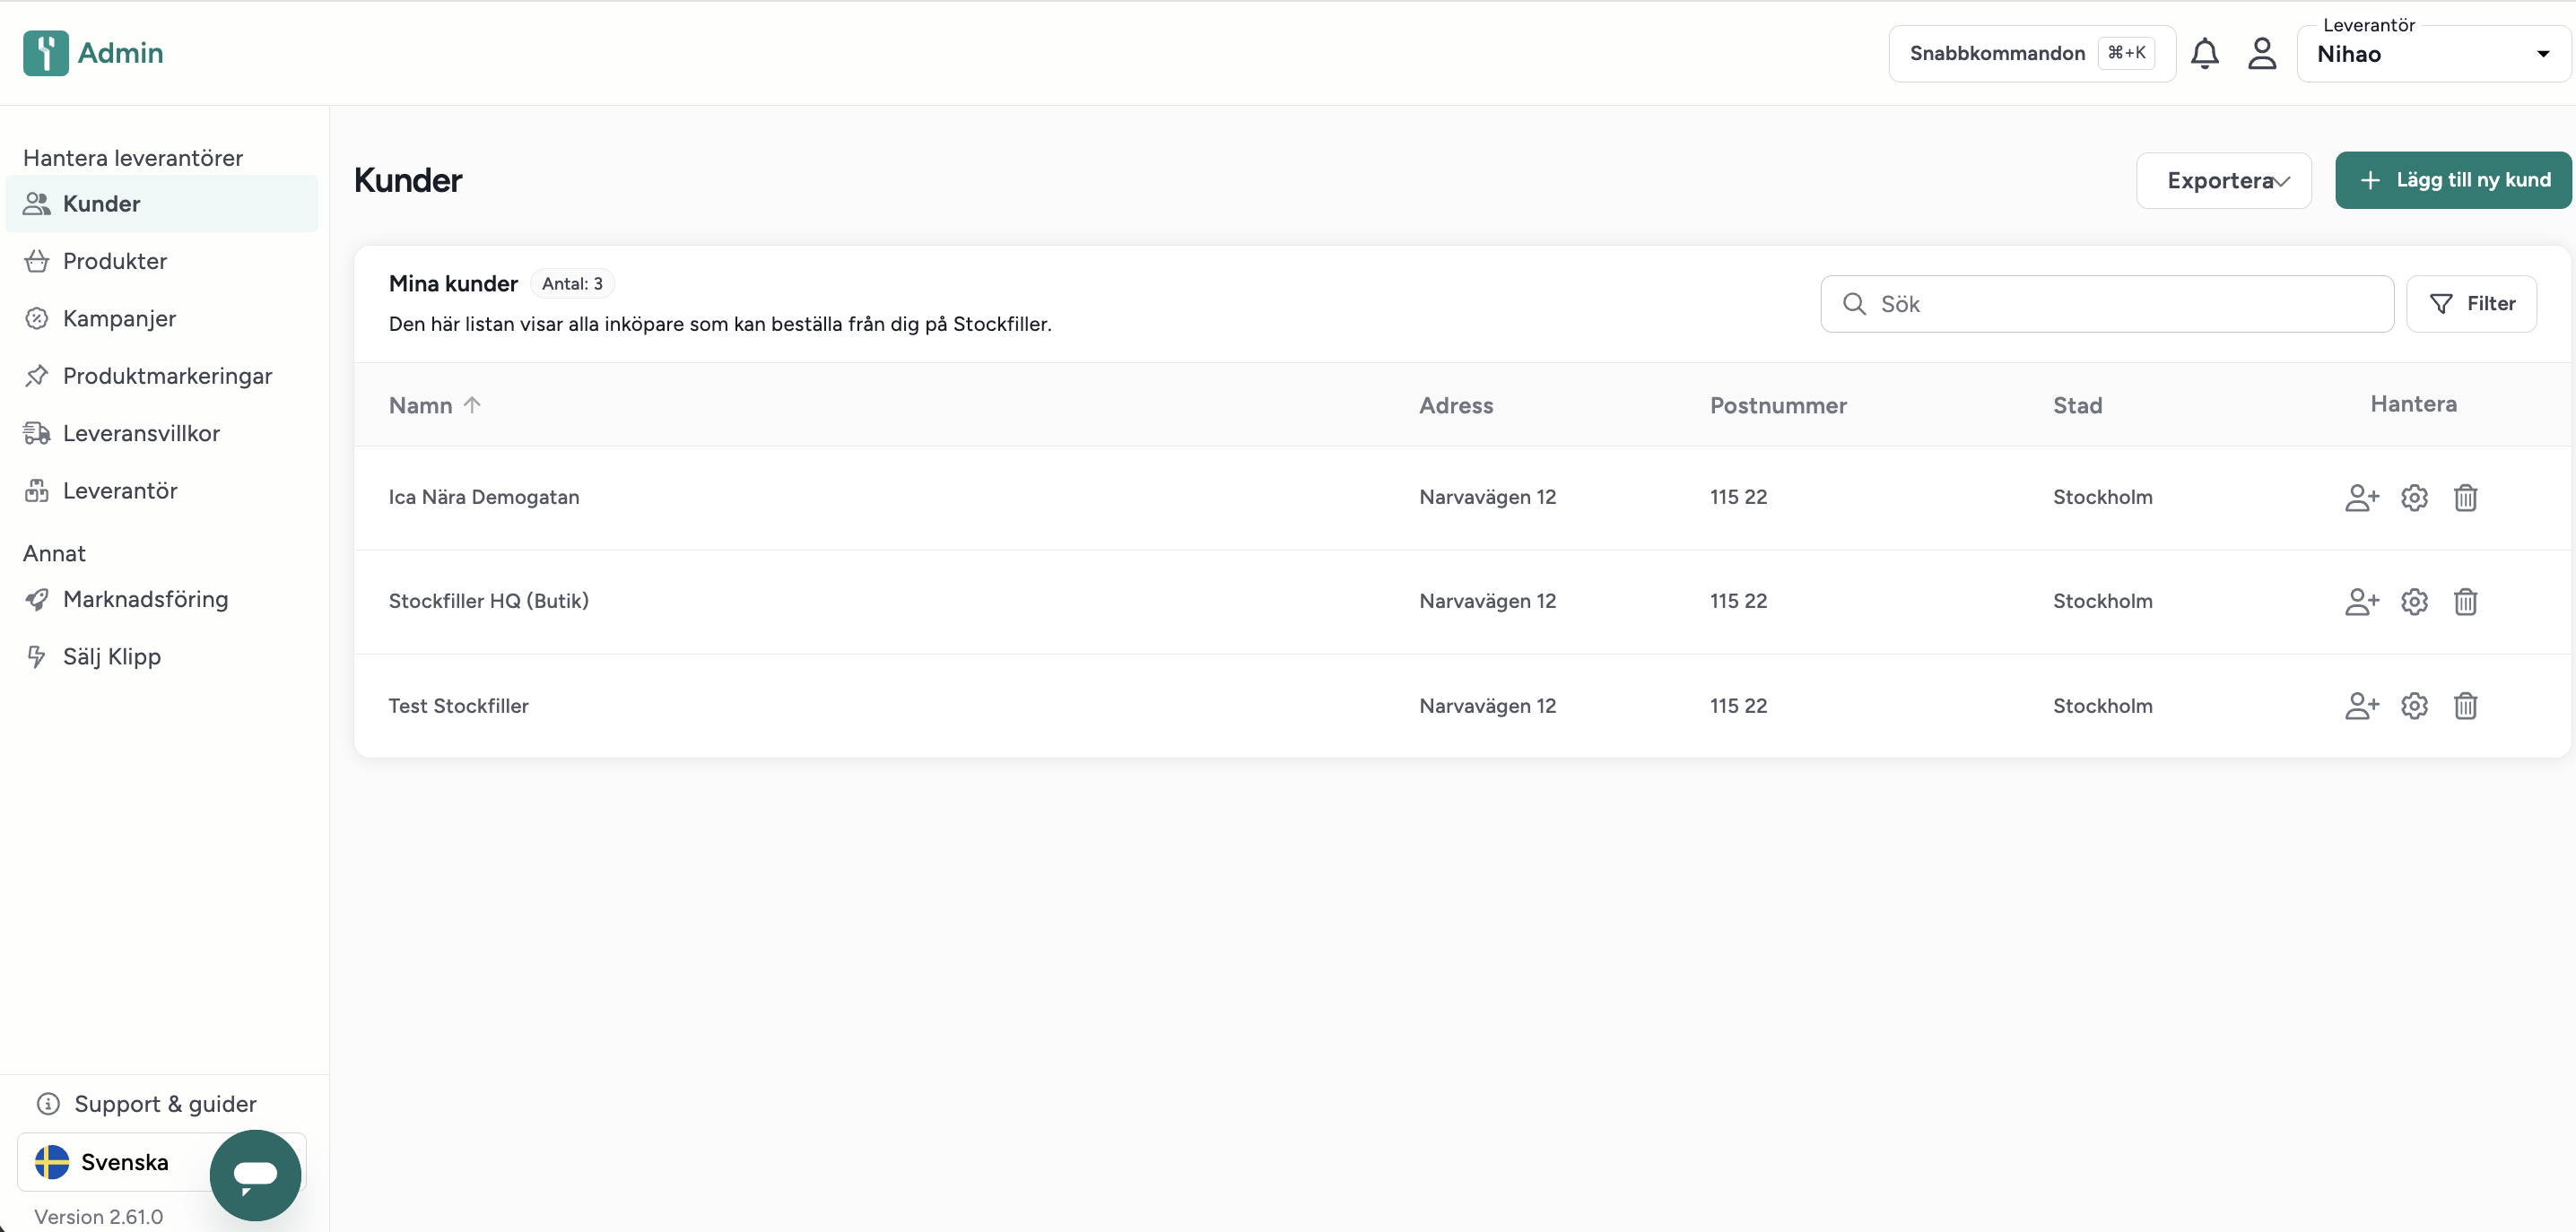This screenshot has width=2576, height=1232.
Task: Click the Adress column header
Action: click(1456, 405)
